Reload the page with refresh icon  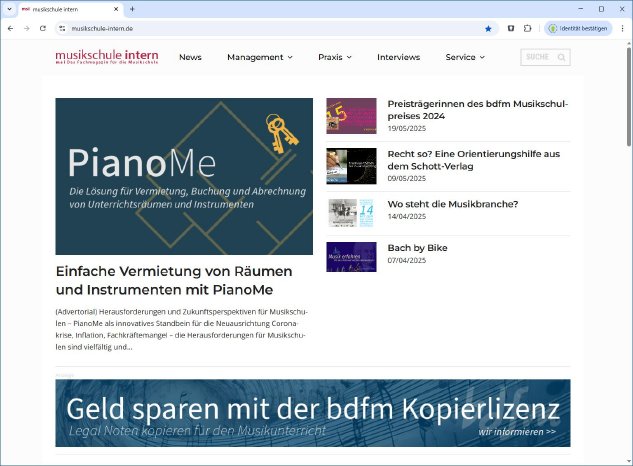[x=43, y=28]
